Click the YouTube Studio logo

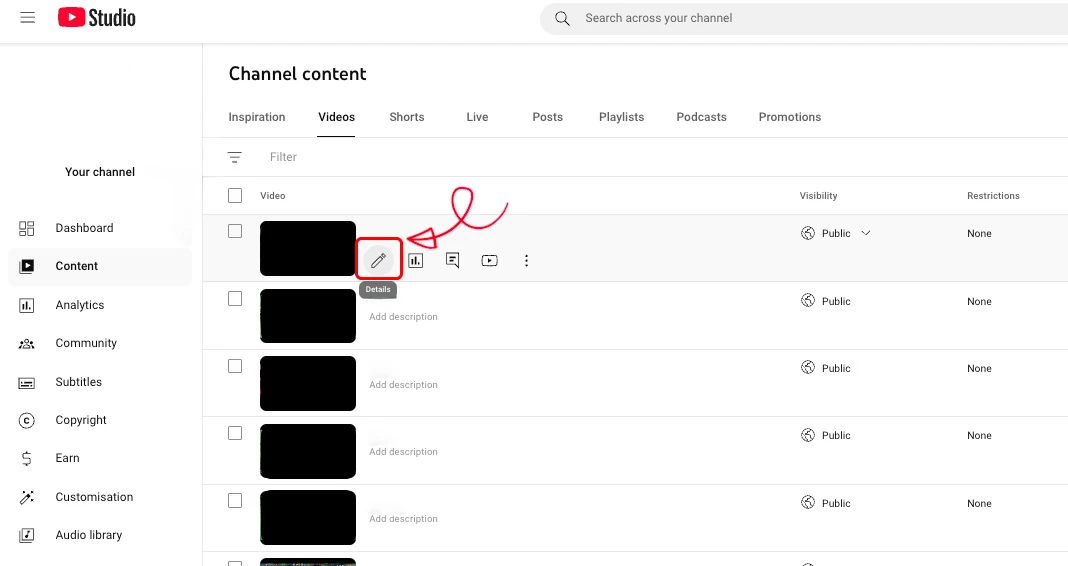tap(97, 18)
